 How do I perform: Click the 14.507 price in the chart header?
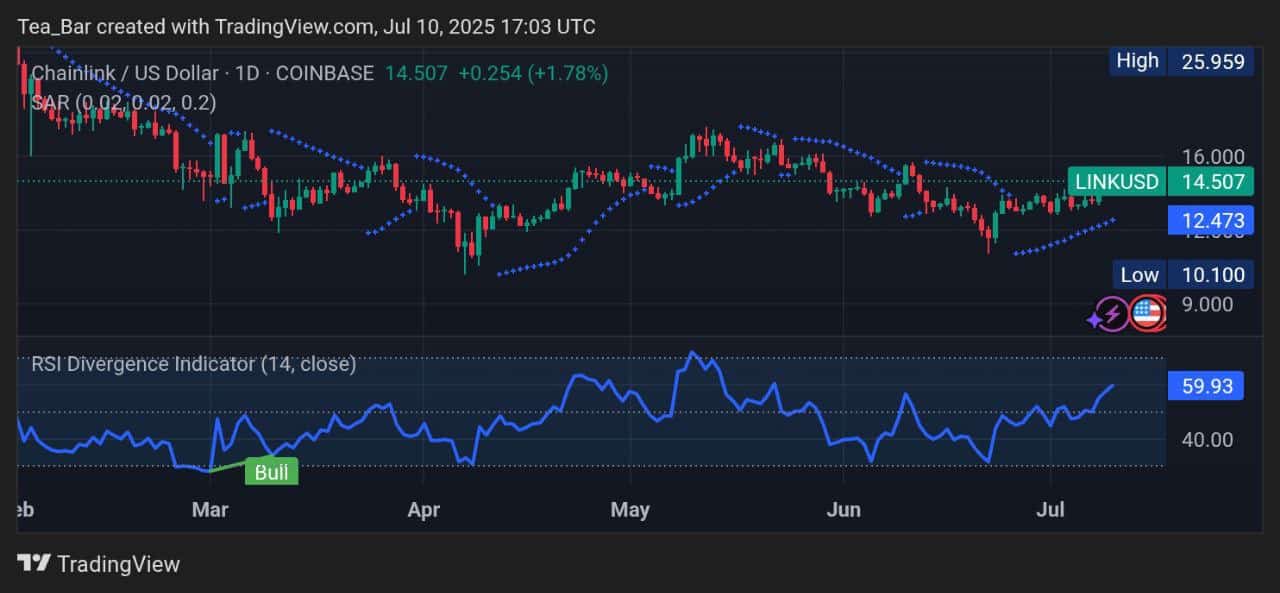(x=416, y=73)
